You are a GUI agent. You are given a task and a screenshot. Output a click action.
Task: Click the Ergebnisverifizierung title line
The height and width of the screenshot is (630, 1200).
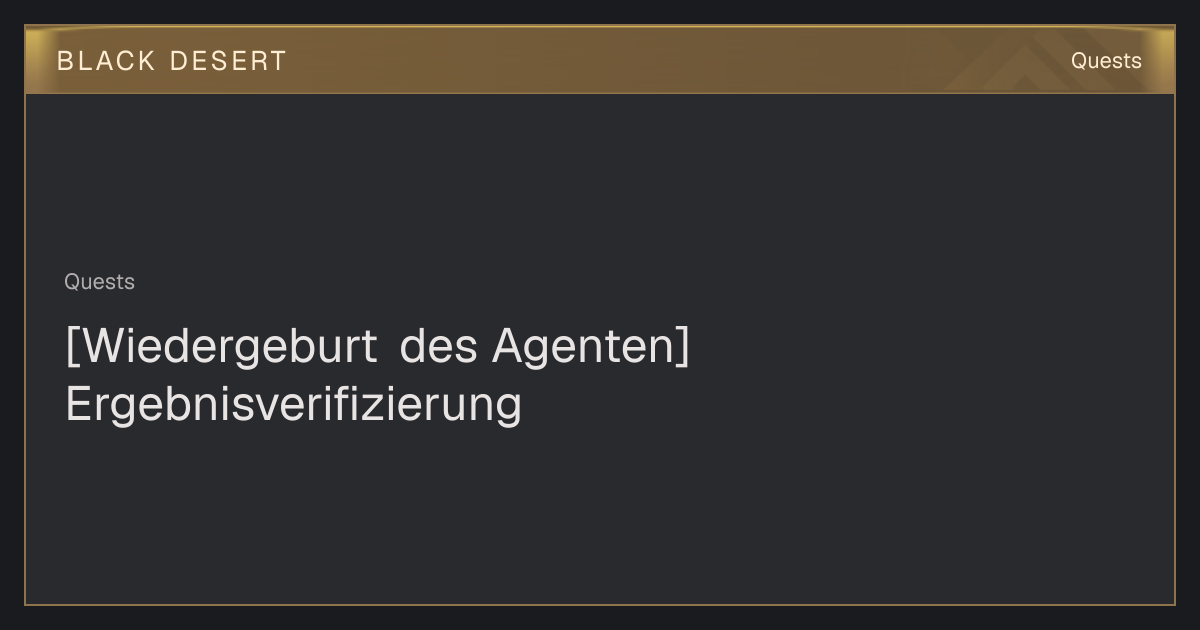[x=293, y=404]
